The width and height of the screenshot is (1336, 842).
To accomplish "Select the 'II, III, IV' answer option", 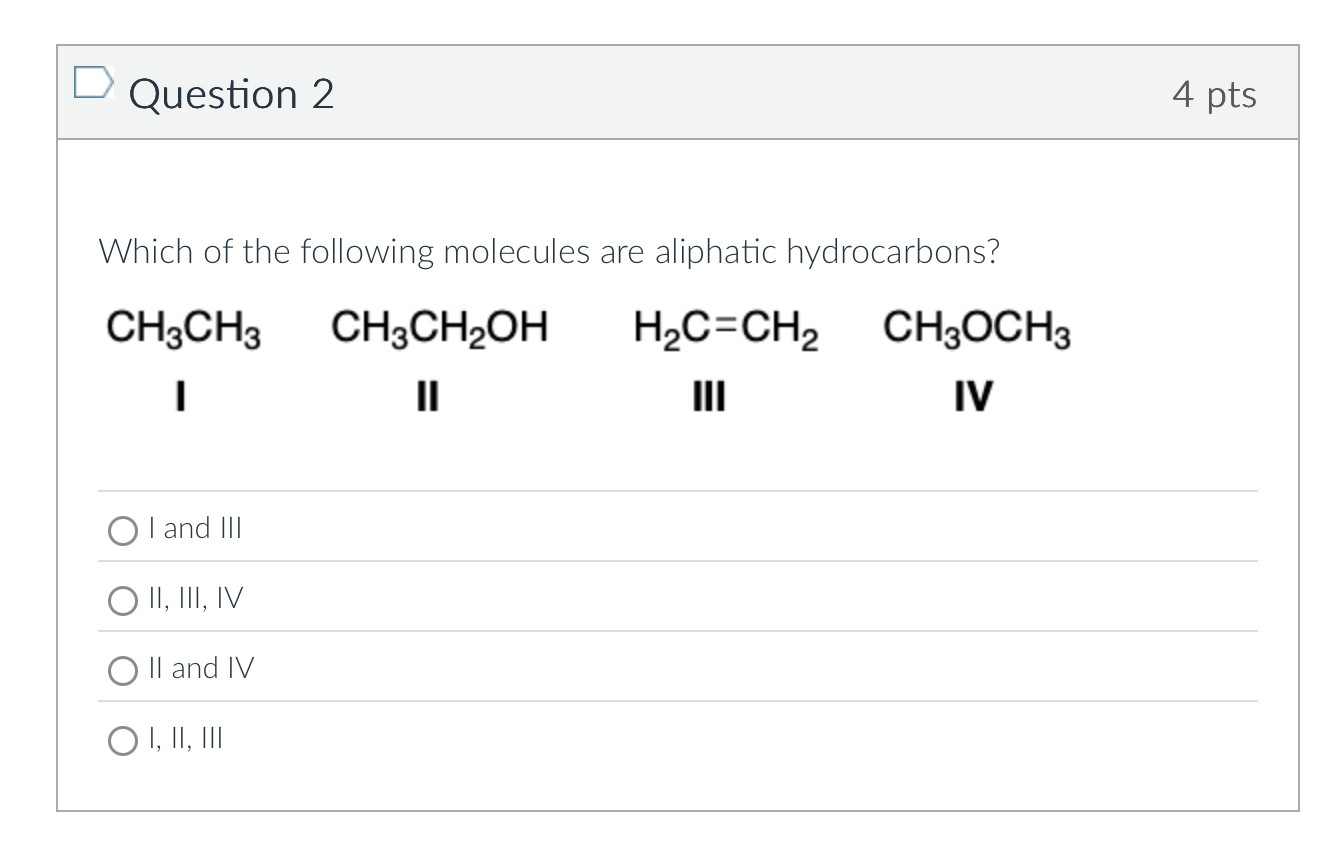I will [x=122, y=600].
